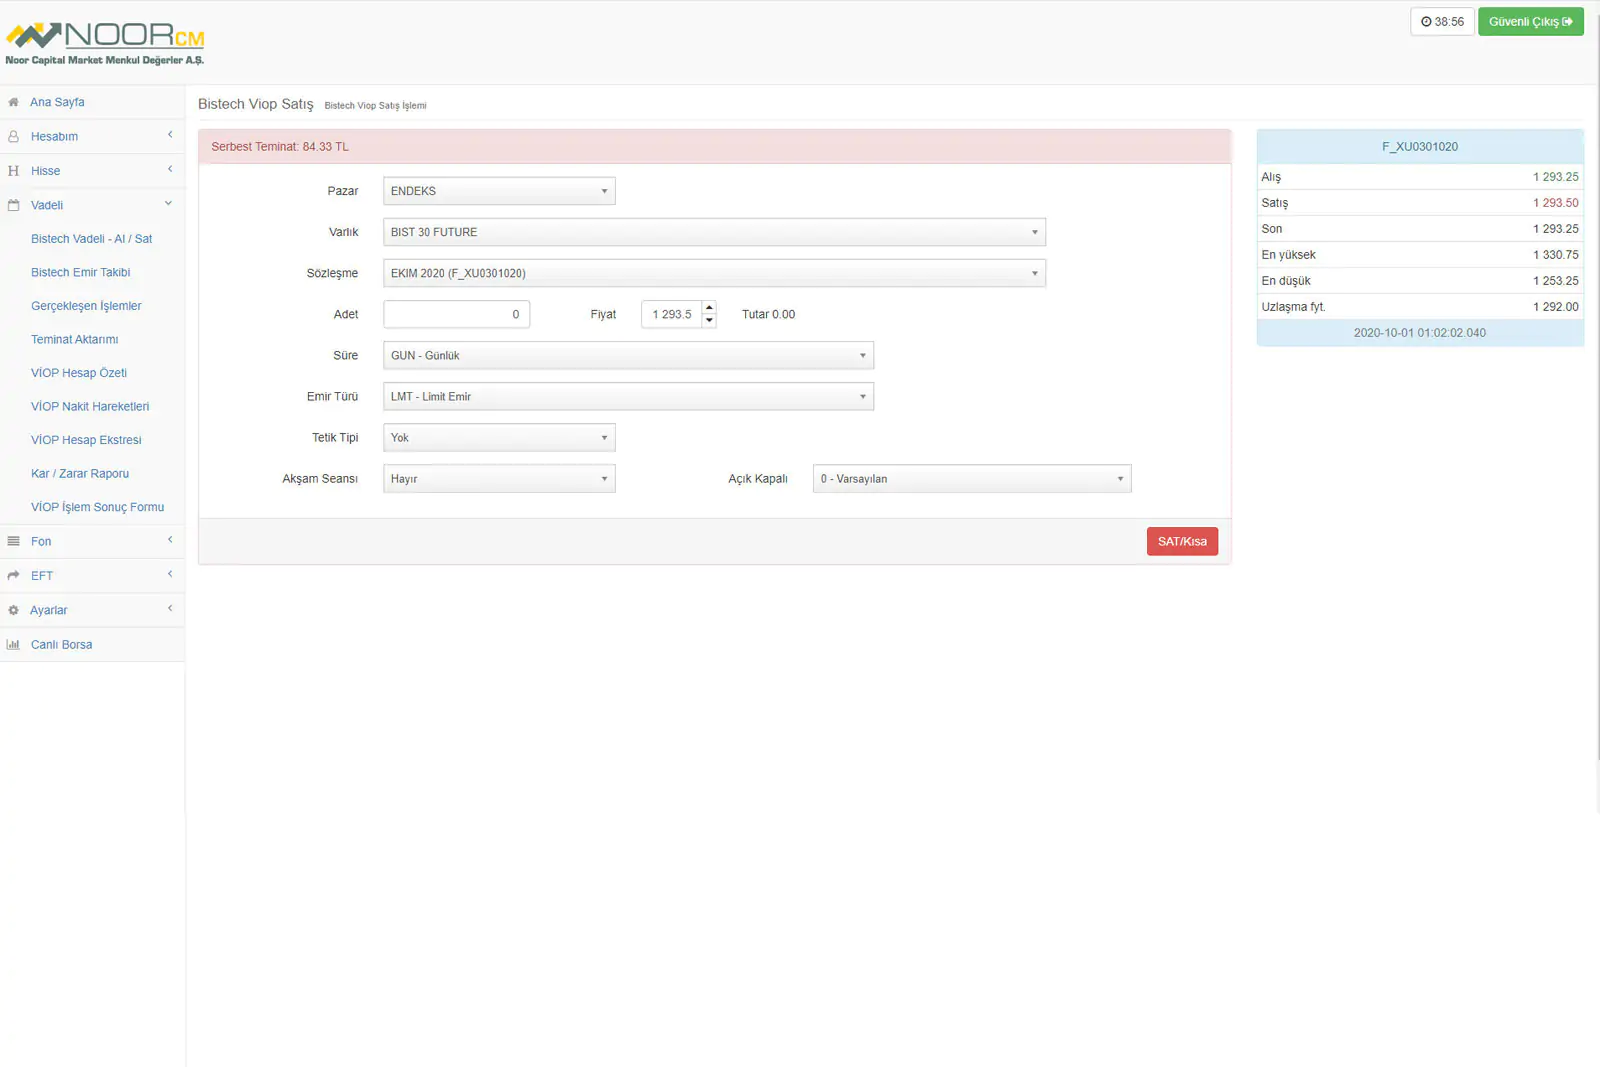Click the bar chart icon beside Canlı Borsa

coord(13,645)
